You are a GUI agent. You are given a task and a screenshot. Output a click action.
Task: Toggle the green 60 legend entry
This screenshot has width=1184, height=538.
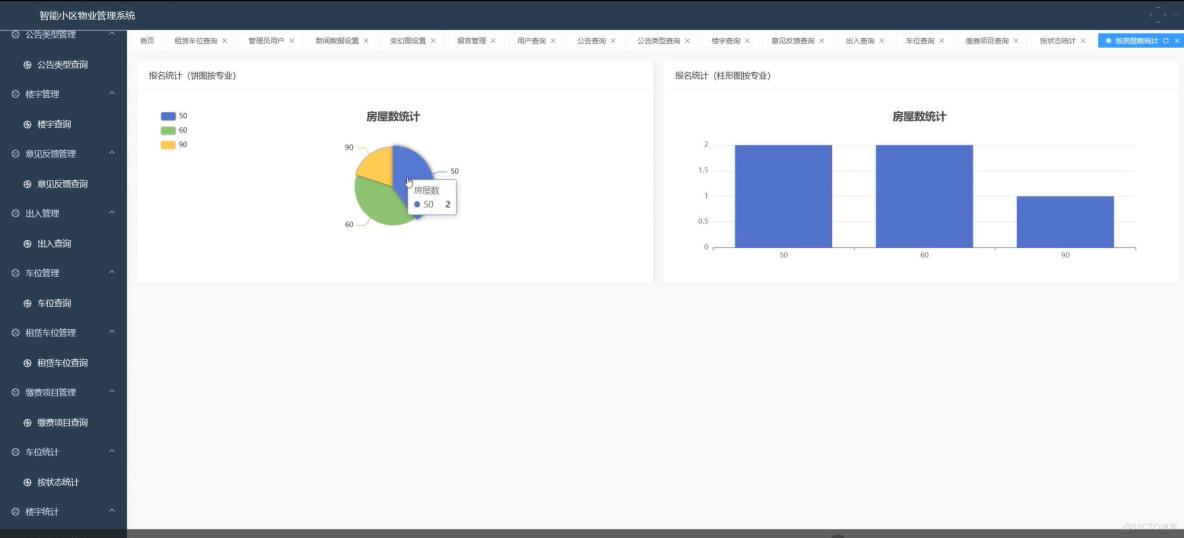click(174, 131)
